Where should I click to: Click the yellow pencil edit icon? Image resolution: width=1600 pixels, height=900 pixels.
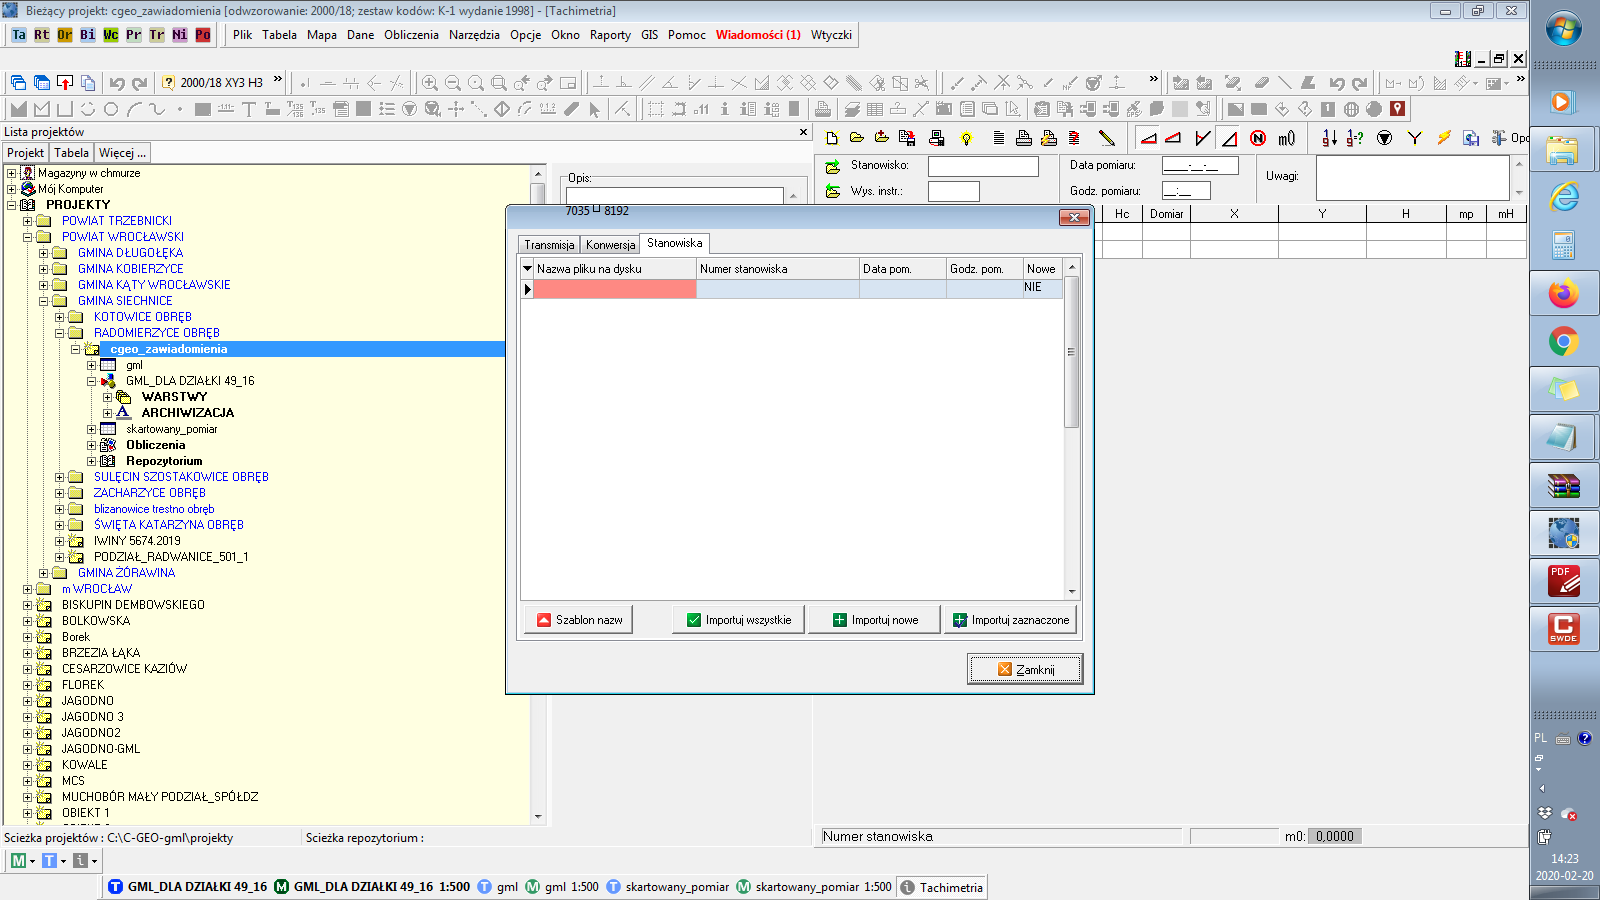coord(1106,138)
